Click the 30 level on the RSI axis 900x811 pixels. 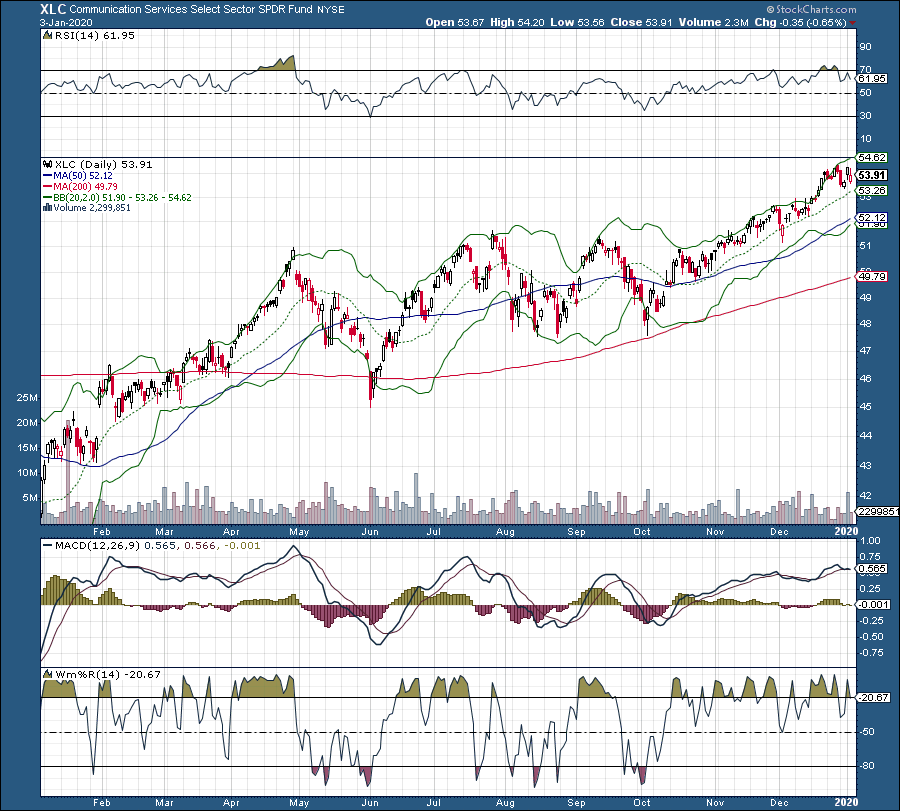pyautogui.click(x=865, y=116)
